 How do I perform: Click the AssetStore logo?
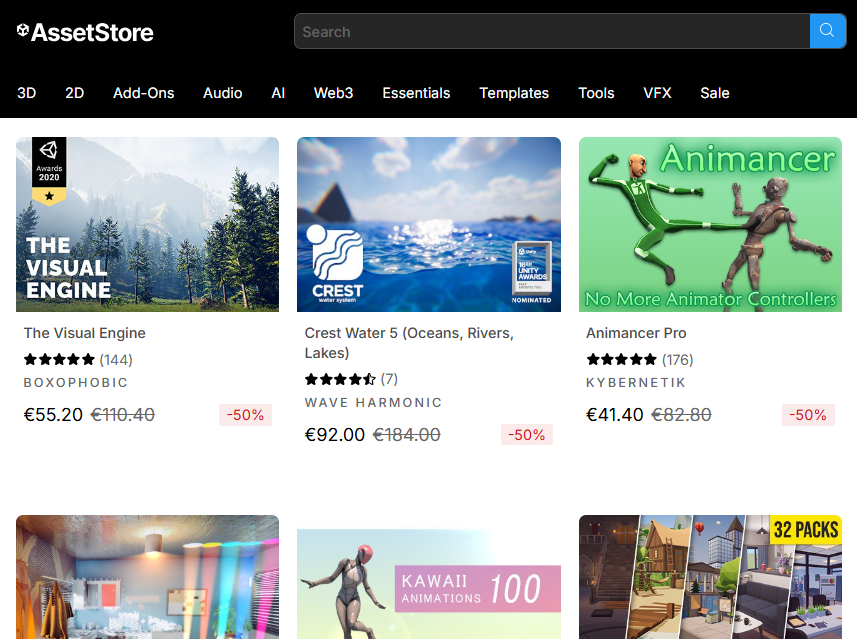tap(85, 32)
